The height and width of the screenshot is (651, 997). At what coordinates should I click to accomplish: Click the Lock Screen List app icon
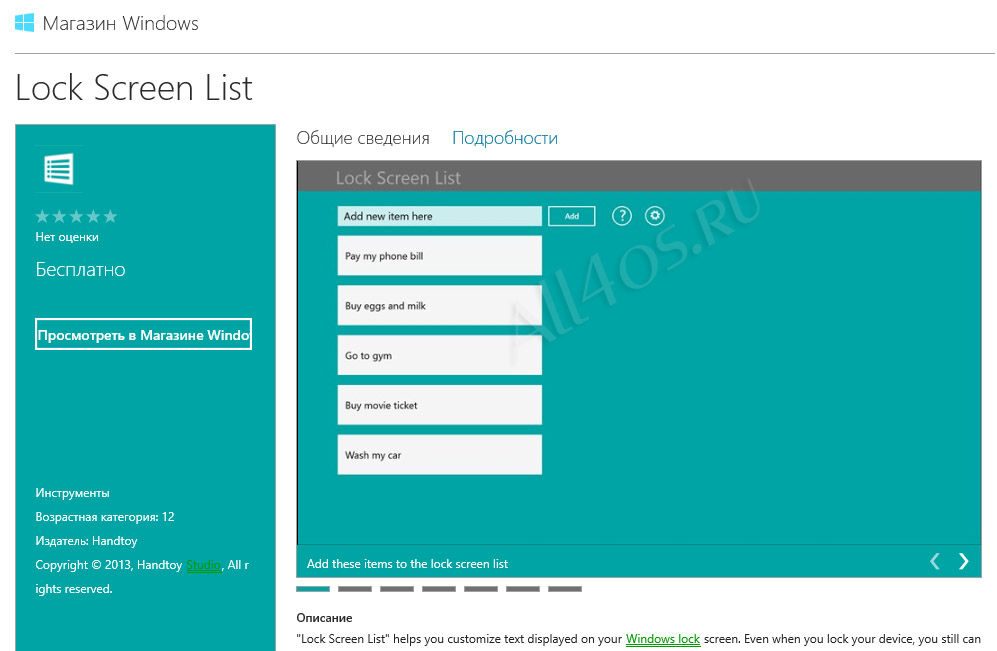(x=58, y=169)
